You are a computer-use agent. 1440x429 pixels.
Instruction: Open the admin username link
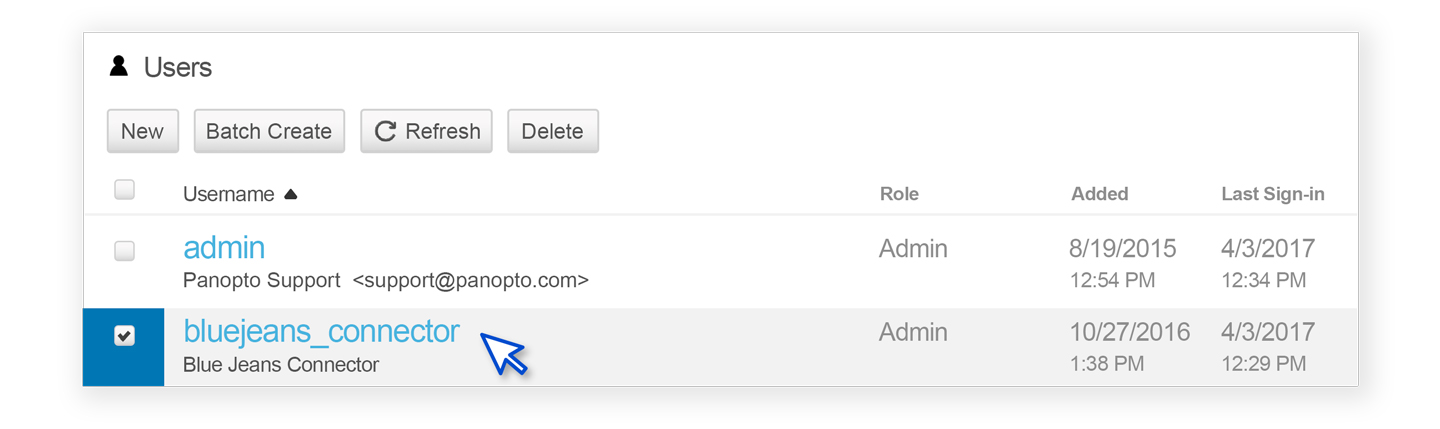point(224,248)
